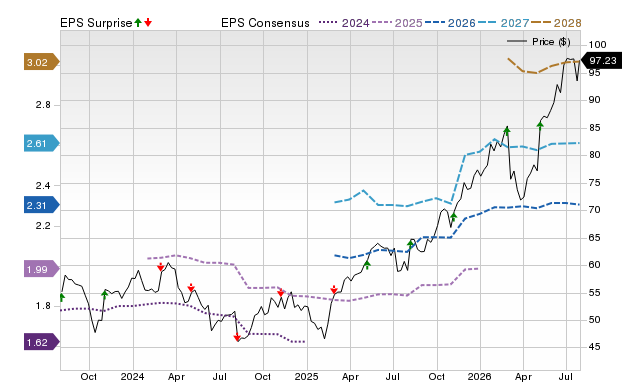640x382 pixels.
Task: Click the 2.2 EPS axis label
Action: click(43, 226)
